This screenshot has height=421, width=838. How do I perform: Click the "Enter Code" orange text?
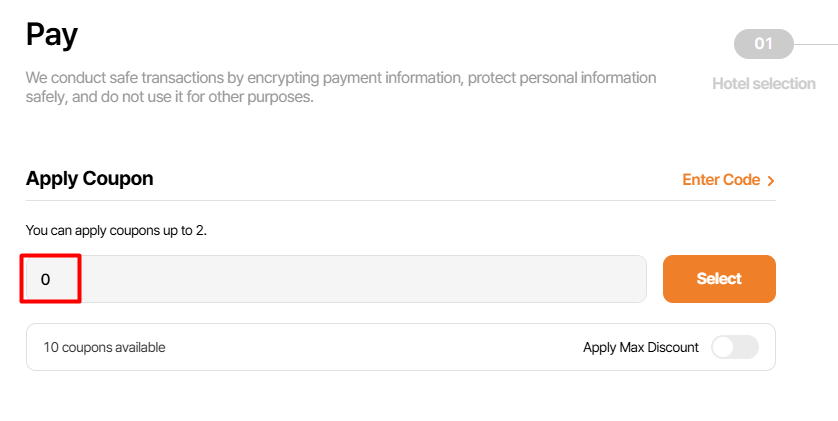pos(721,180)
